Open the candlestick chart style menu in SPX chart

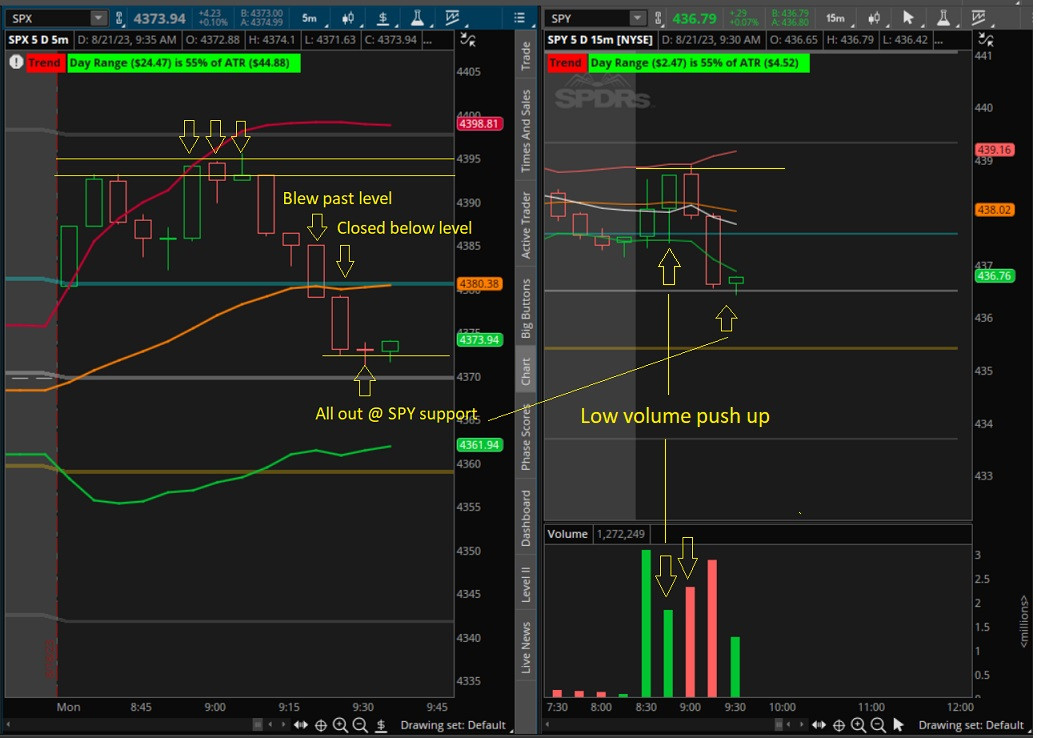348,18
